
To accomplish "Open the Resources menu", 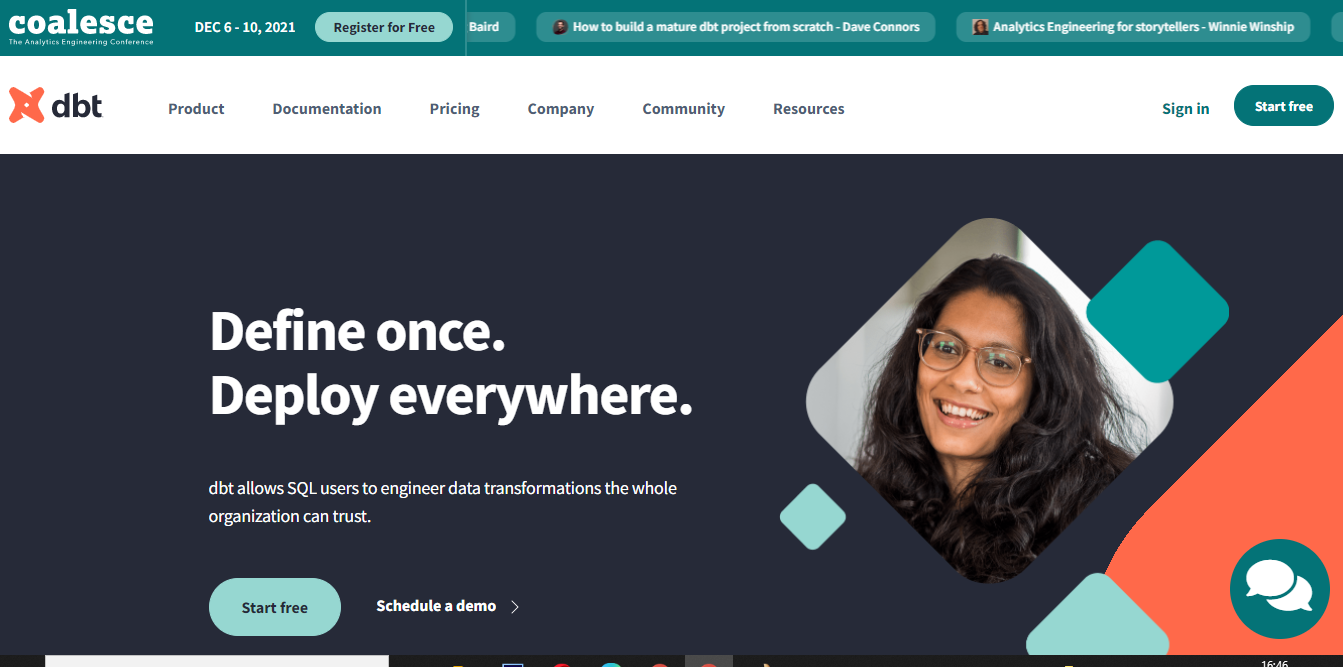I will coord(809,109).
